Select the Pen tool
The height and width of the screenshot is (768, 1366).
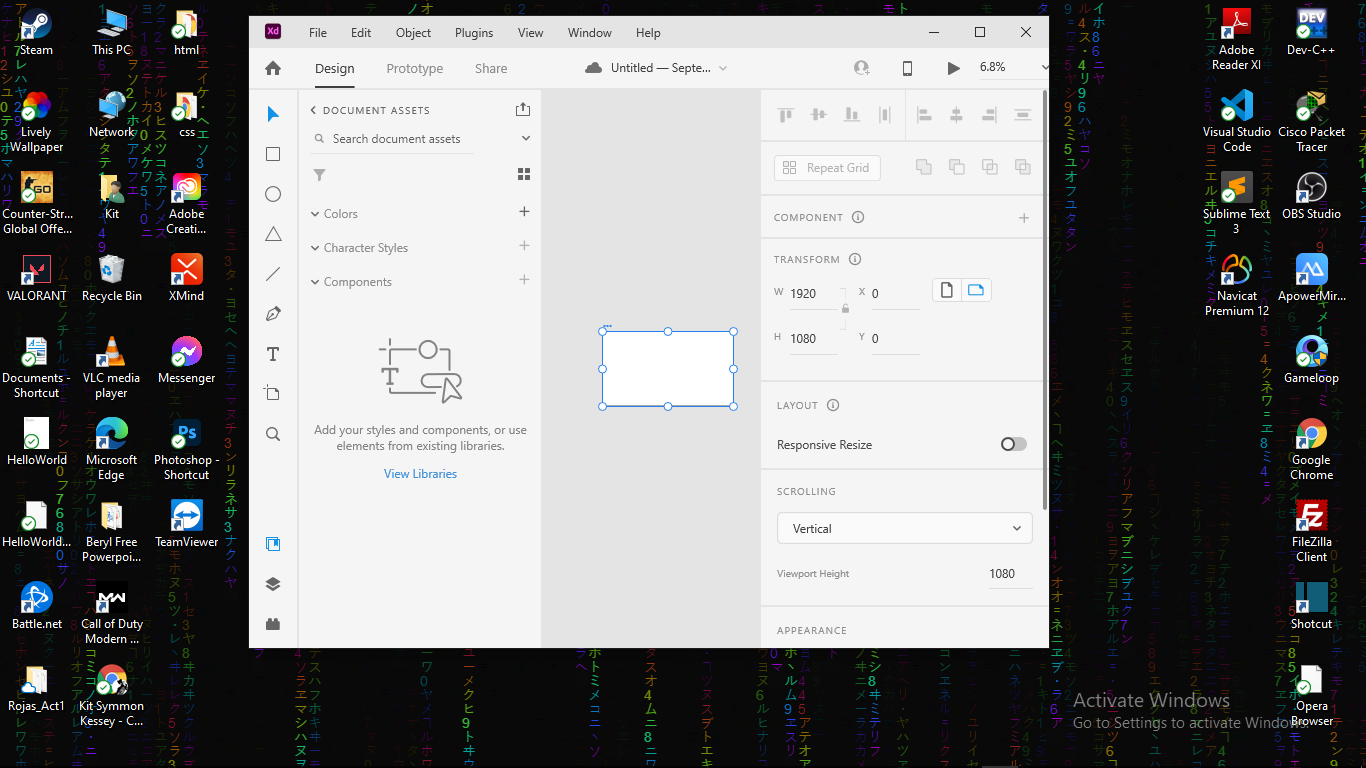273,314
